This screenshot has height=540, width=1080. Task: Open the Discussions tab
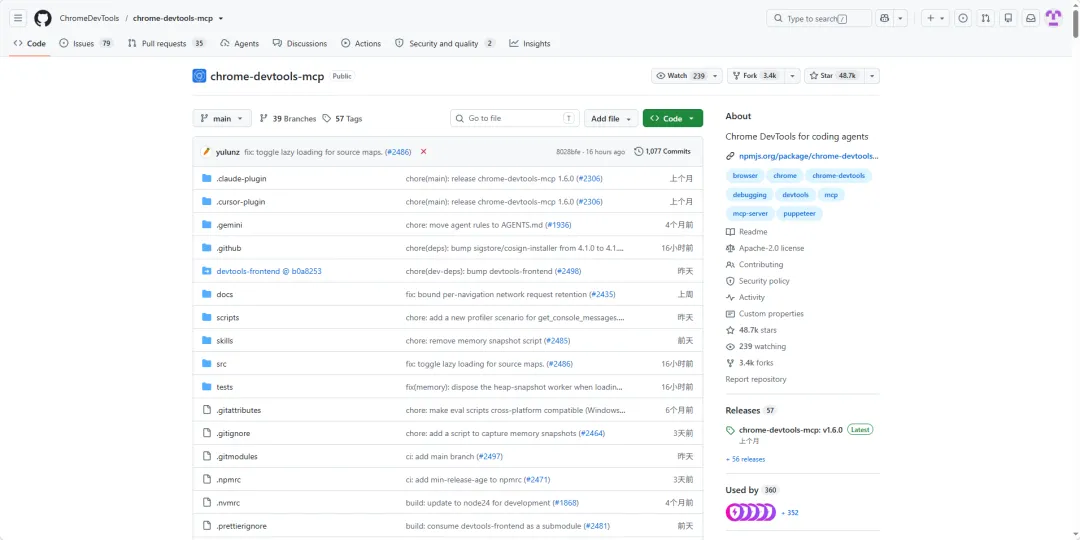(300, 43)
